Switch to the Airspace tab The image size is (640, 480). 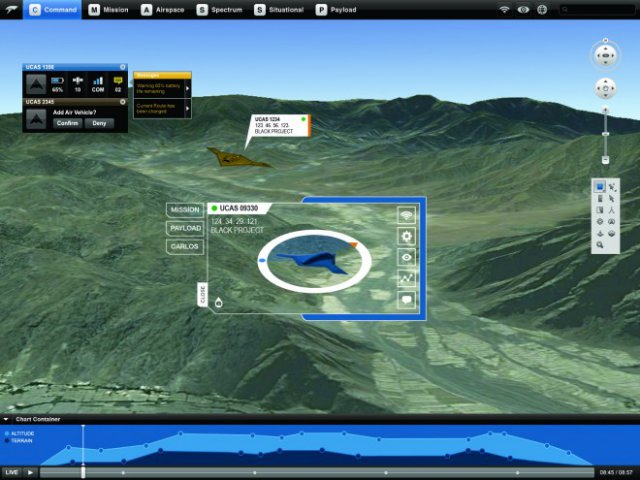point(167,10)
